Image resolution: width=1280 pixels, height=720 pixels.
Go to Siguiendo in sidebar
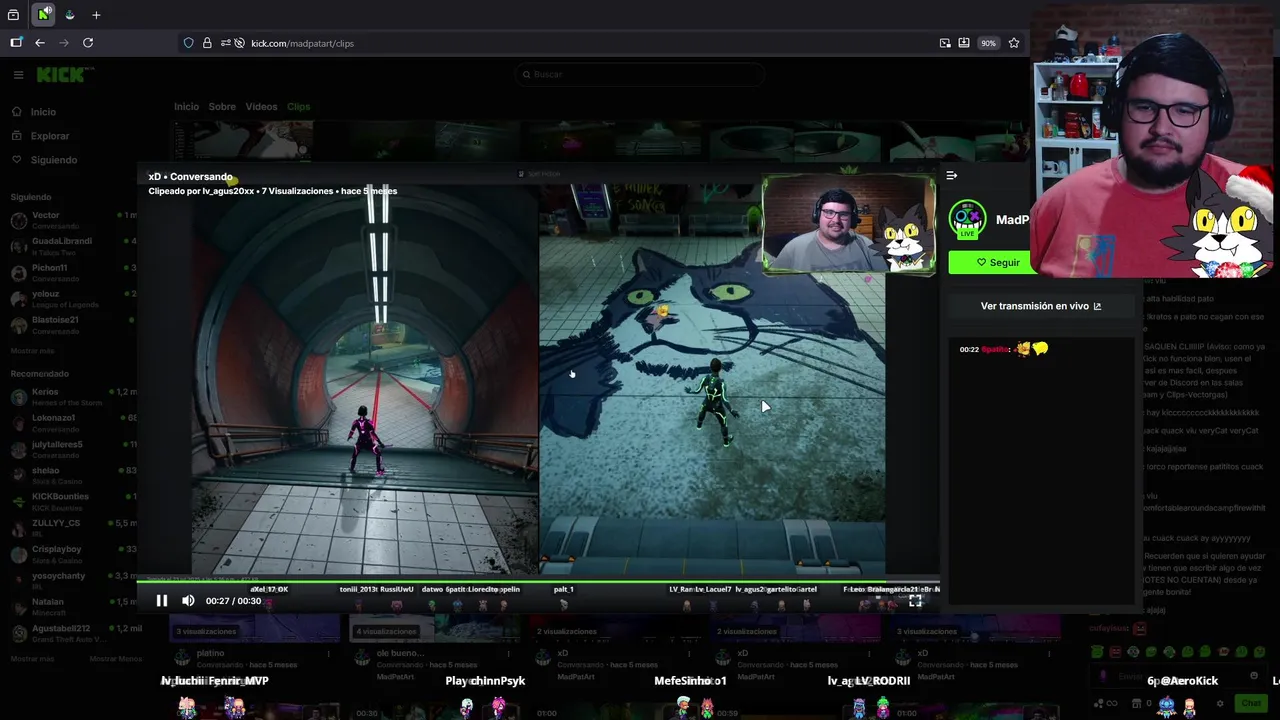[x=54, y=160]
